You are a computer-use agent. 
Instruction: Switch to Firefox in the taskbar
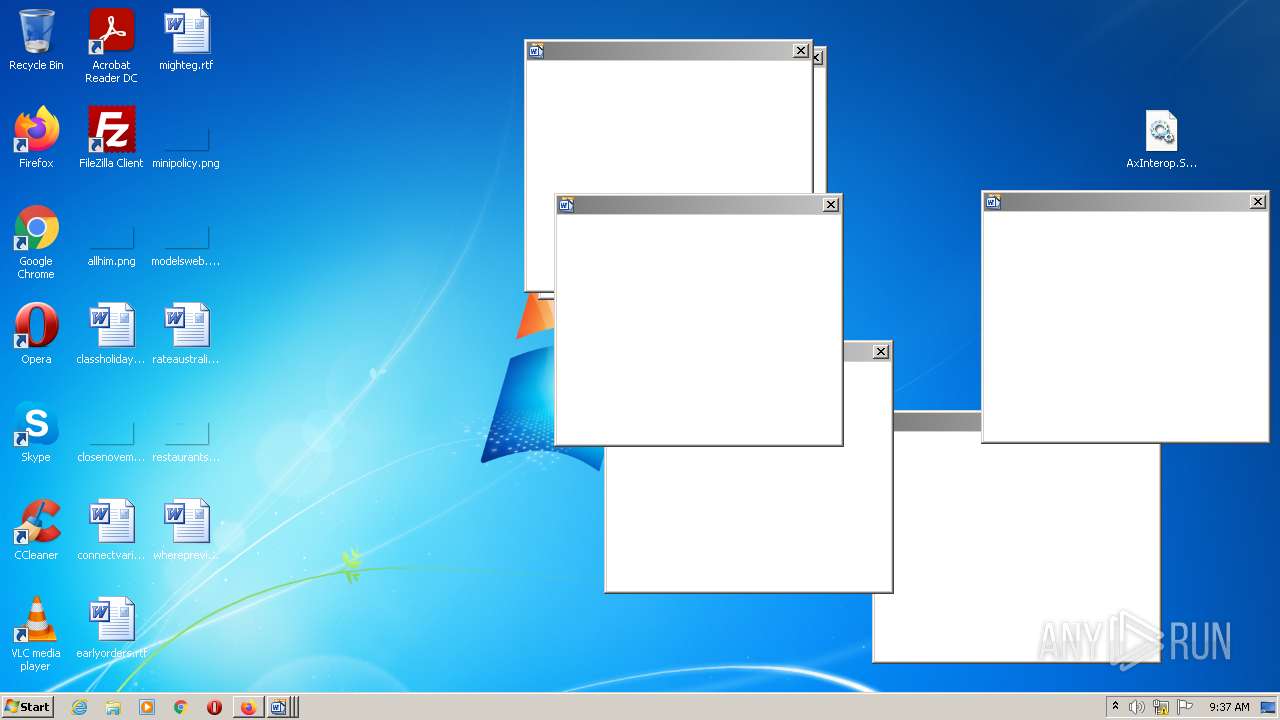coord(248,707)
